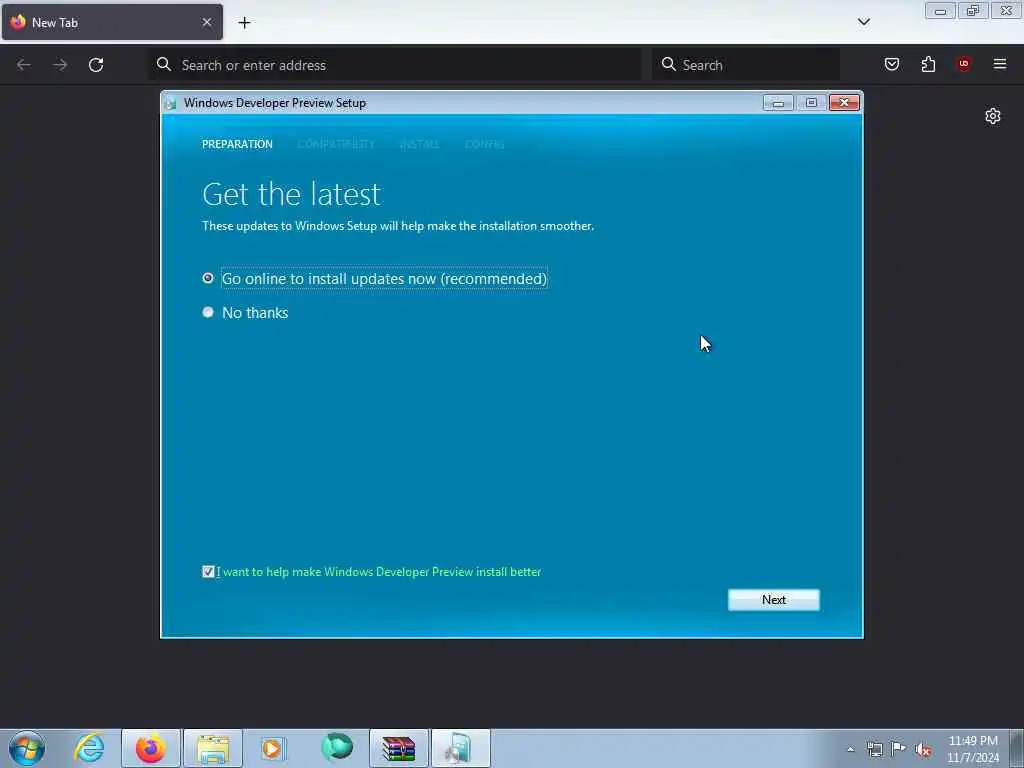Select Go online to install updates radio
The image size is (1024, 768).
click(208, 278)
